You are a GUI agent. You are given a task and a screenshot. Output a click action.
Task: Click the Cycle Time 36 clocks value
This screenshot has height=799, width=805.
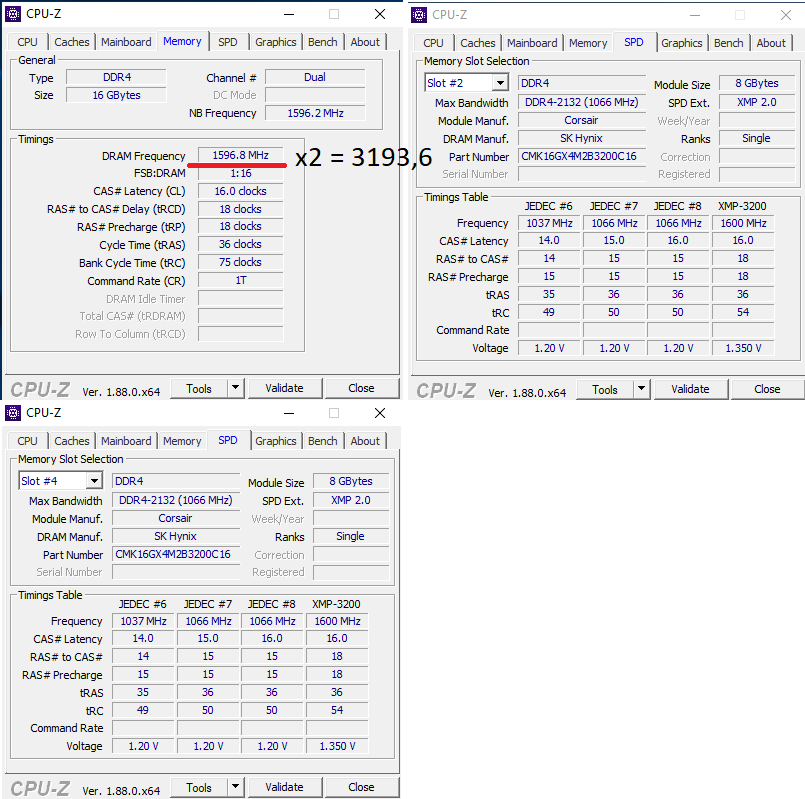[x=241, y=244]
